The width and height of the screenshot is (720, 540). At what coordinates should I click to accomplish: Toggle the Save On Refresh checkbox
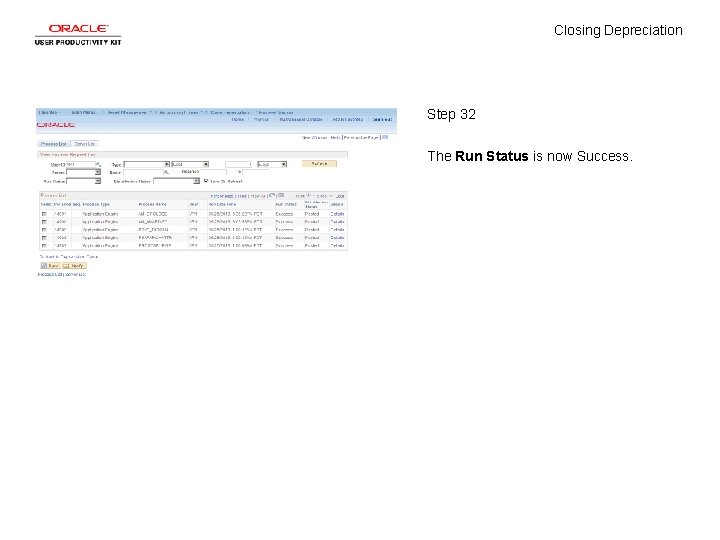pos(206,181)
